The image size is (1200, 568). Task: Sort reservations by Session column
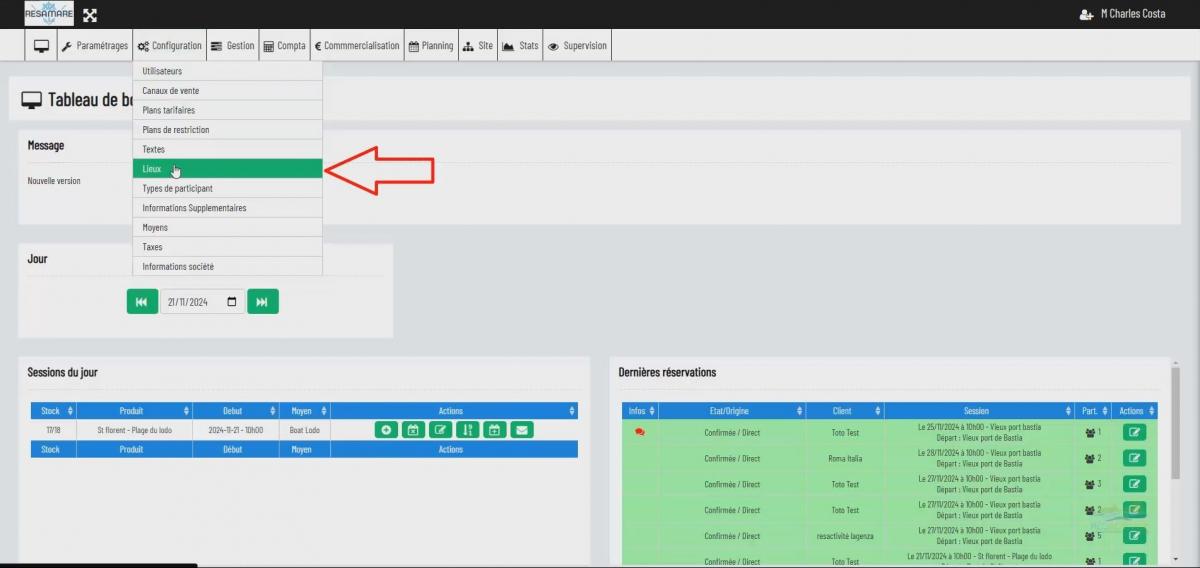[979, 411]
